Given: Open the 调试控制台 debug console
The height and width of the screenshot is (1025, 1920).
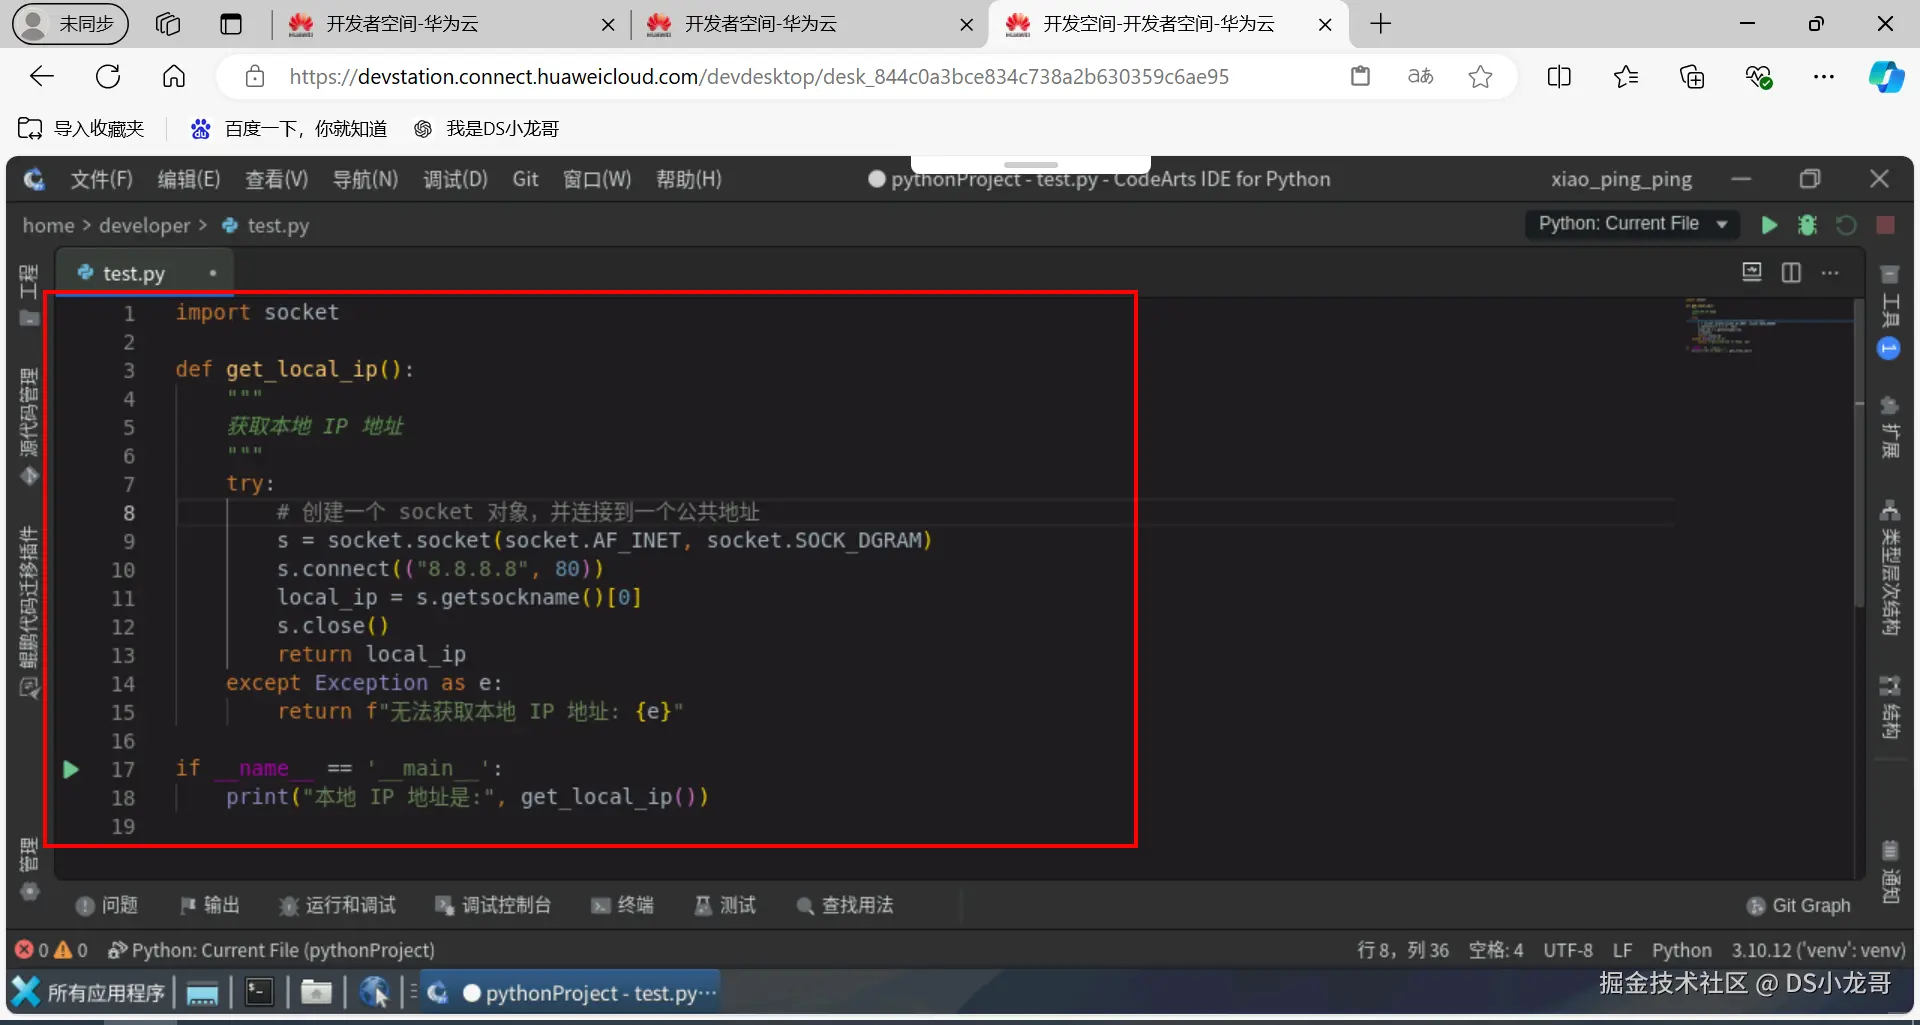Looking at the screenshot, I should 493,905.
